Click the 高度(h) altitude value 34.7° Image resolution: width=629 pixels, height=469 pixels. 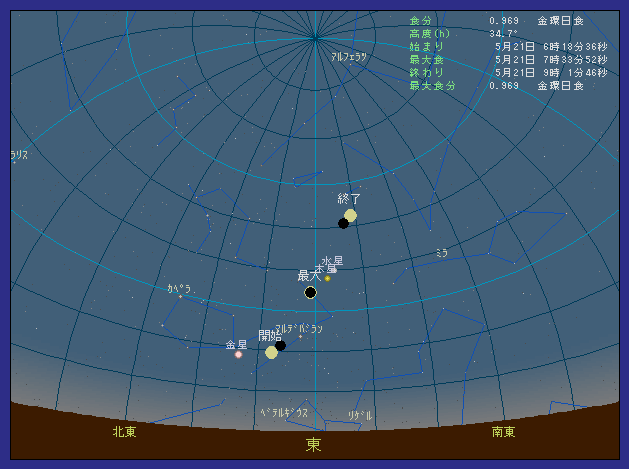point(503,33)
